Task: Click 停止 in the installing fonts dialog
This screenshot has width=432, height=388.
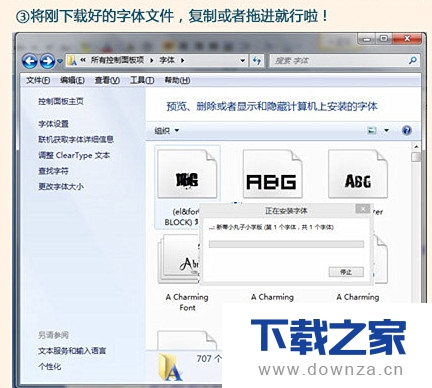Action: [x=346, y=272]
